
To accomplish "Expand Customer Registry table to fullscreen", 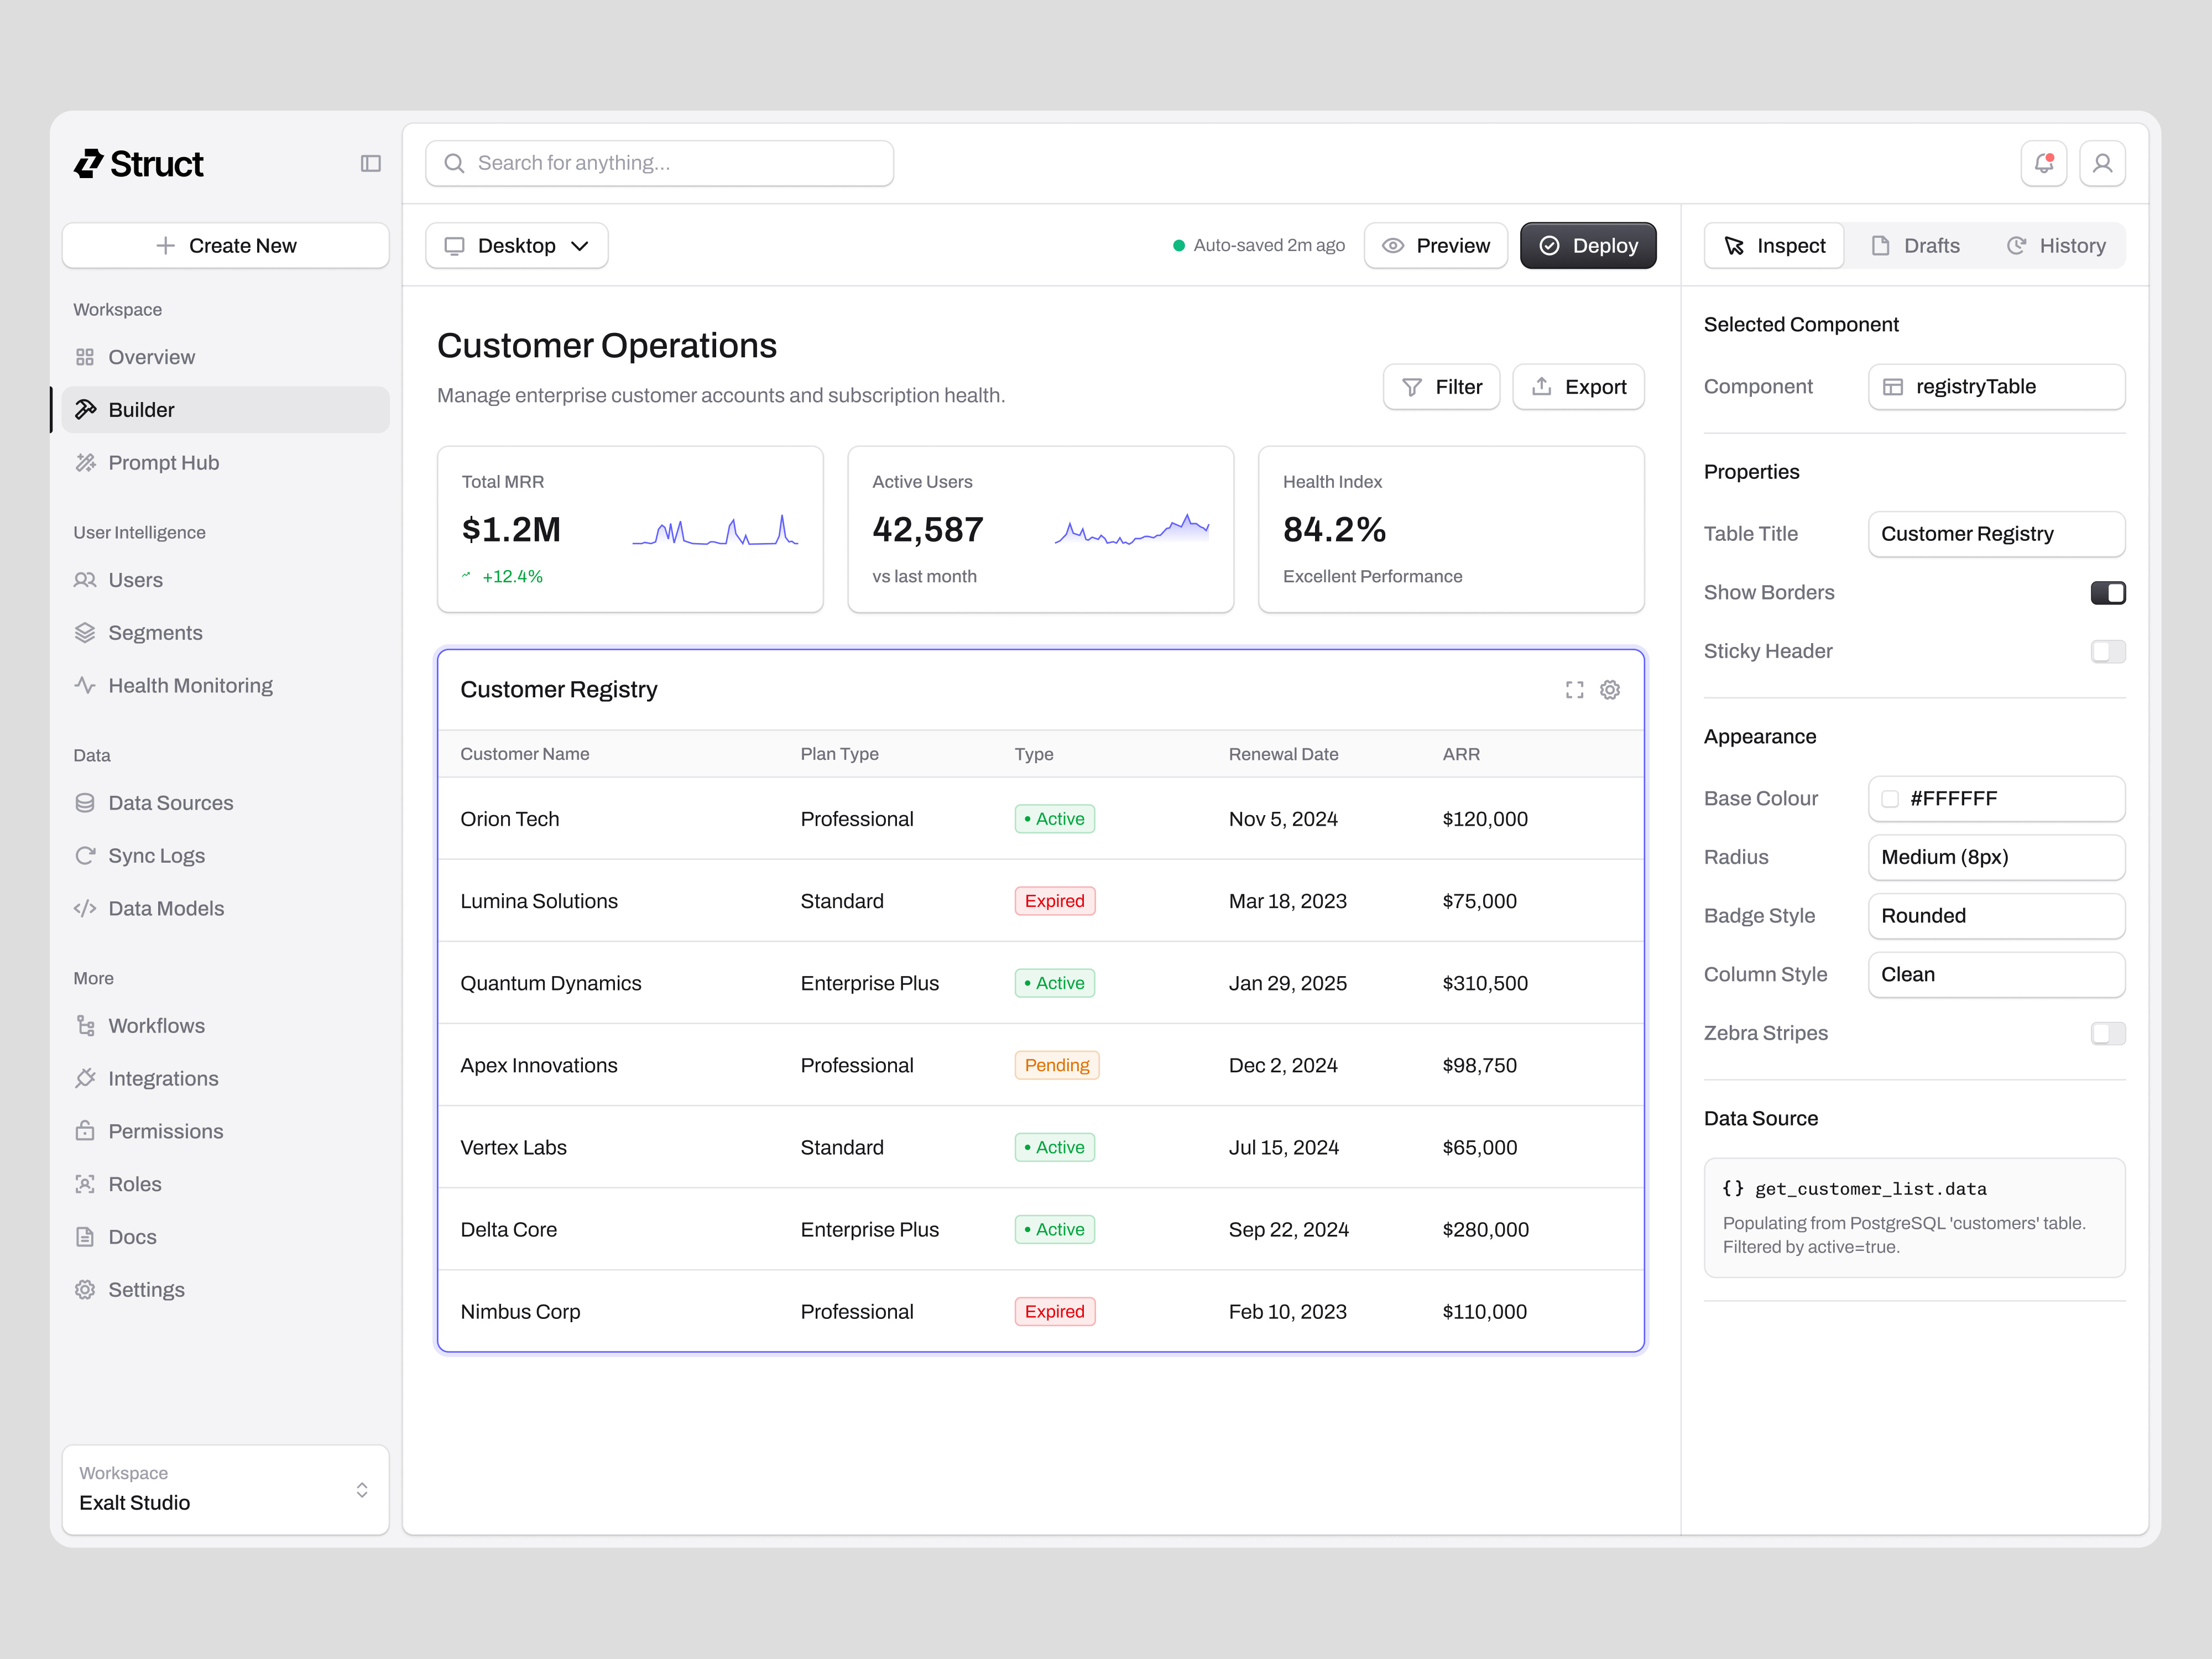I will click(1574, 690).
